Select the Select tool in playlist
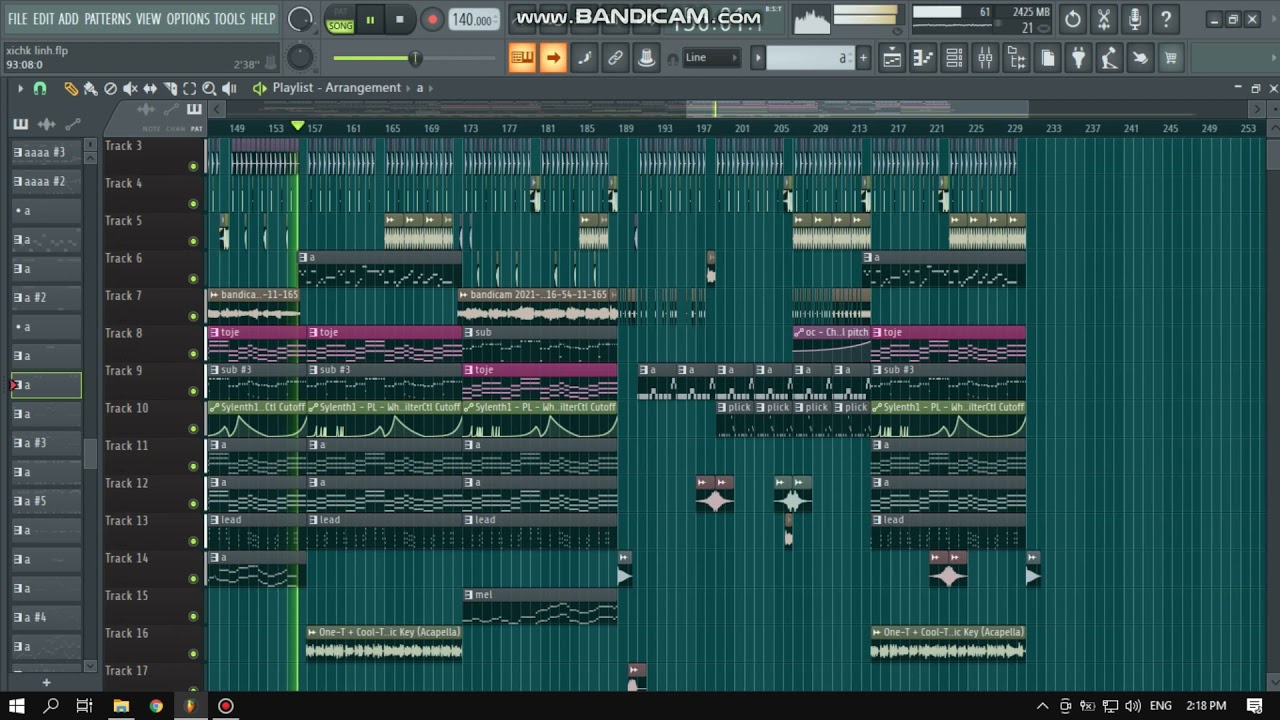The image size is (1280, 720). 189,88
